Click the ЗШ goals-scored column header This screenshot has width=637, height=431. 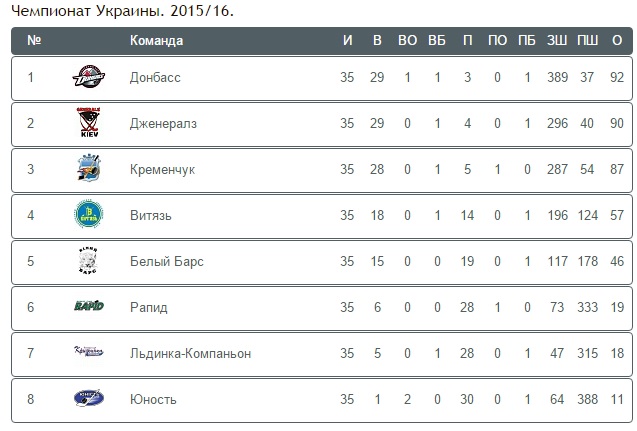[x=558, y=41]
